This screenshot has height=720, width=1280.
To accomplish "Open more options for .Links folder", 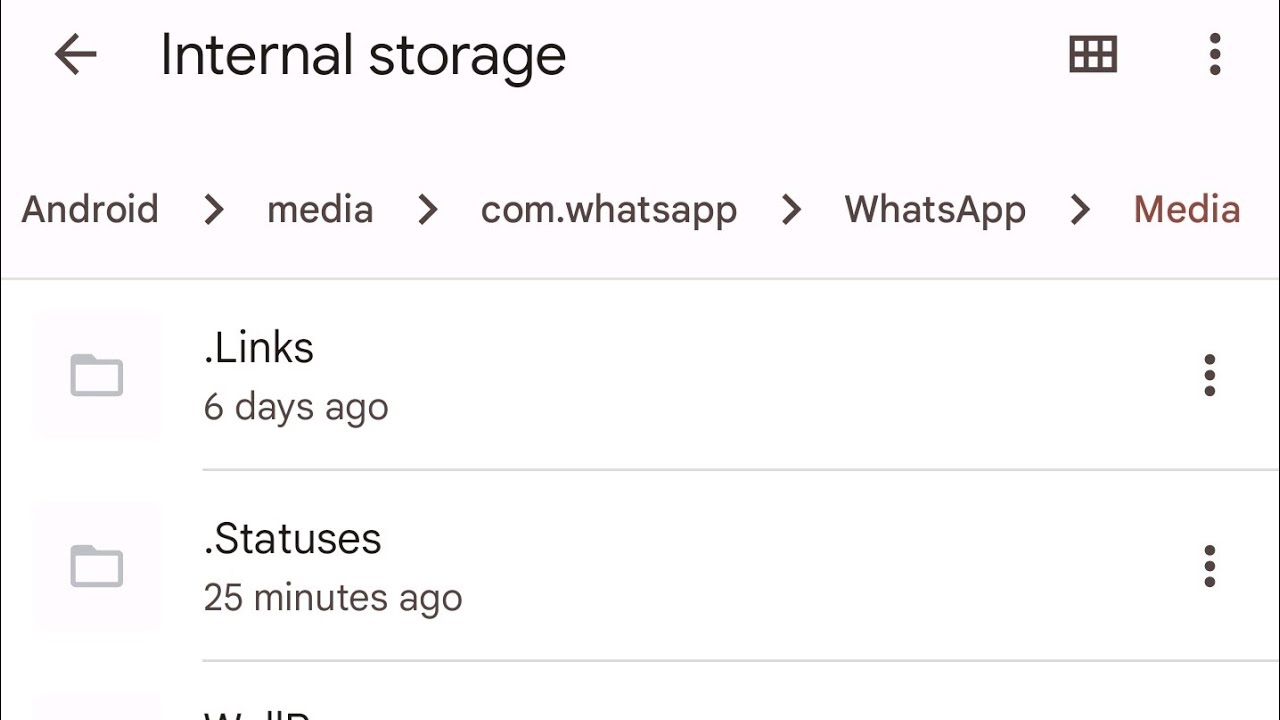I will [1210, 375].
